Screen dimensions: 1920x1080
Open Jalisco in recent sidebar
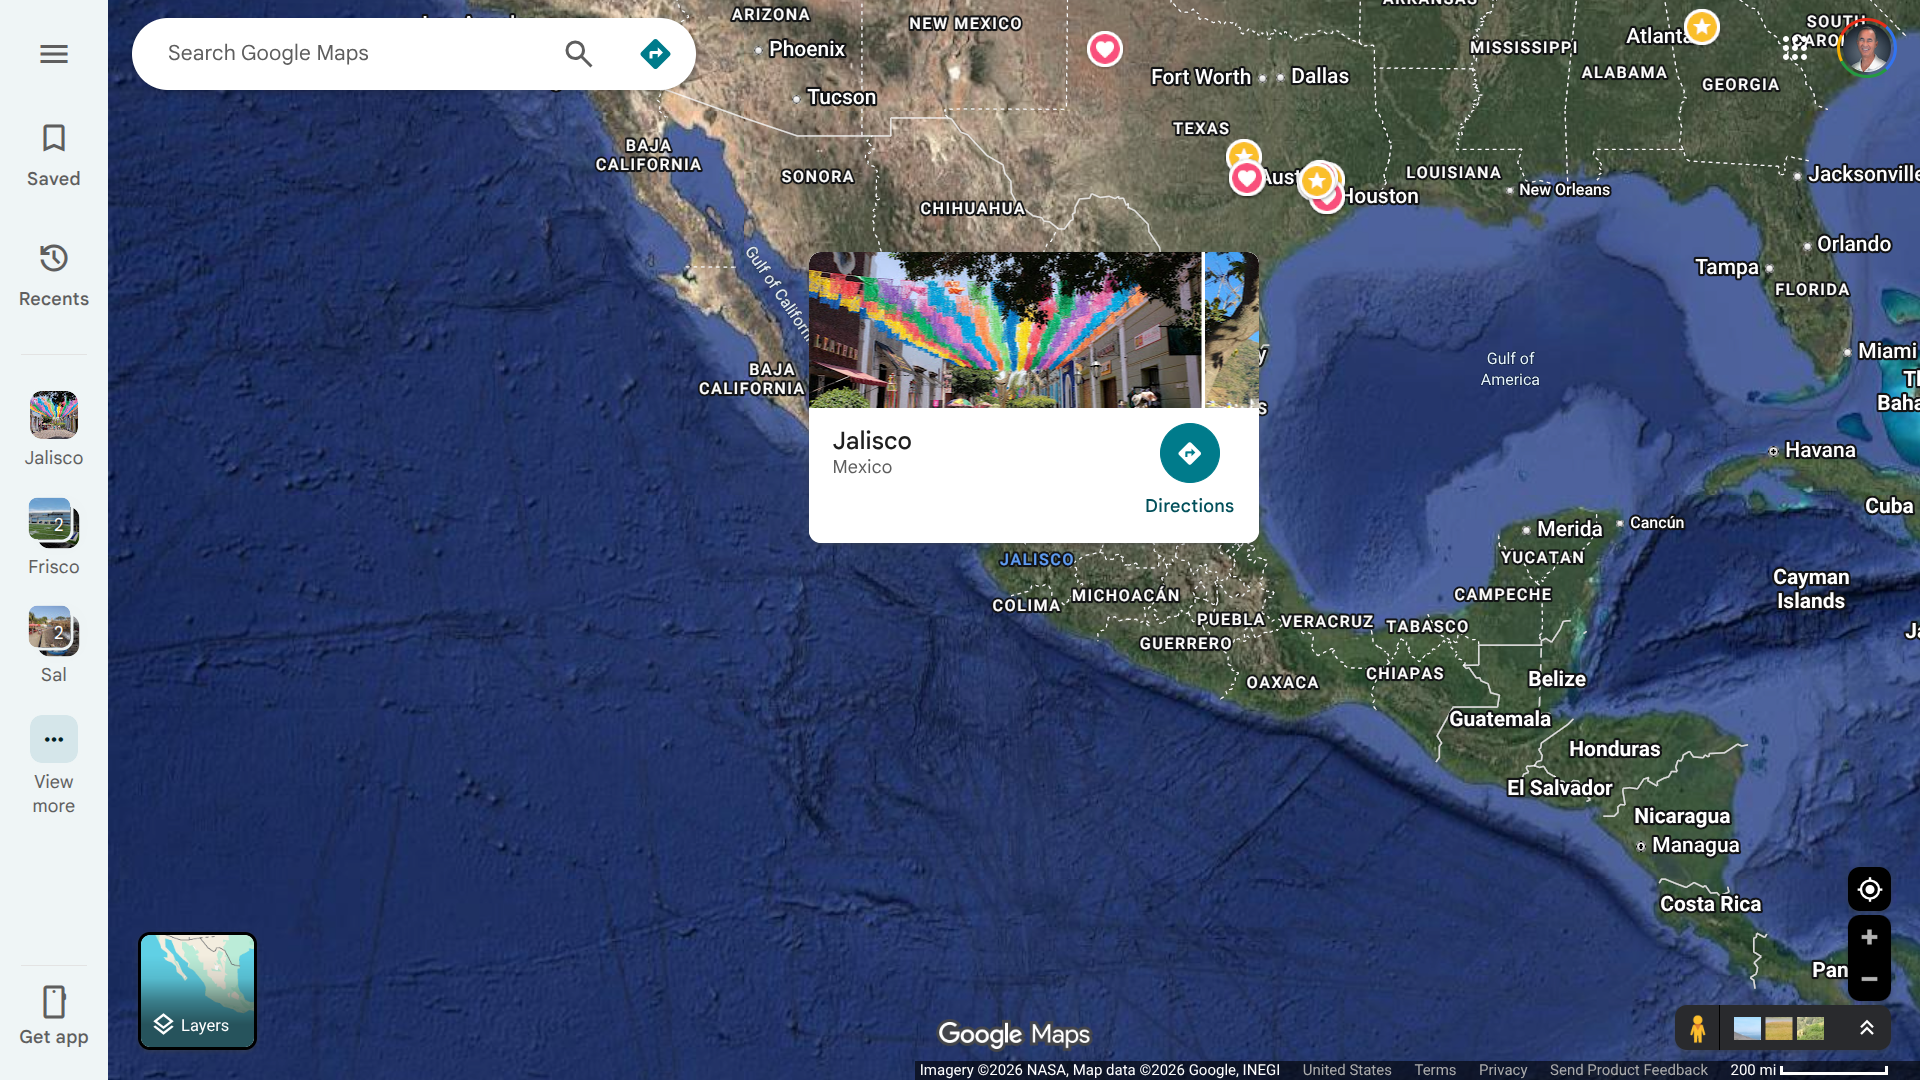(54, 429)
